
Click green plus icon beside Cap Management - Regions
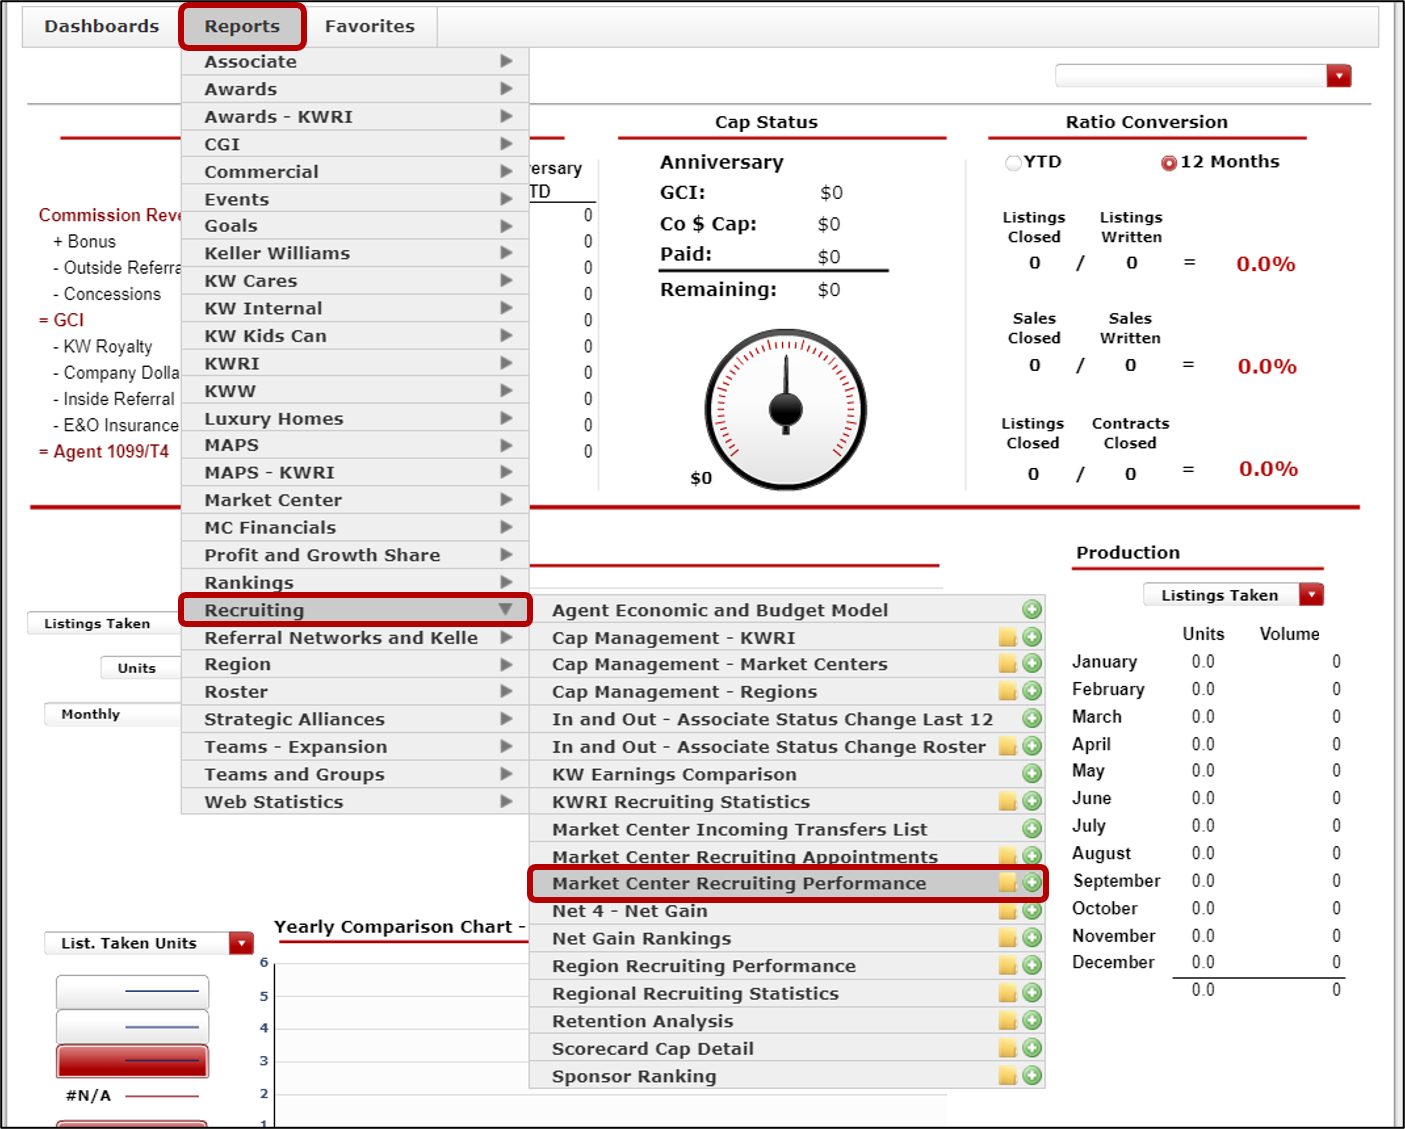point(1032,691)
